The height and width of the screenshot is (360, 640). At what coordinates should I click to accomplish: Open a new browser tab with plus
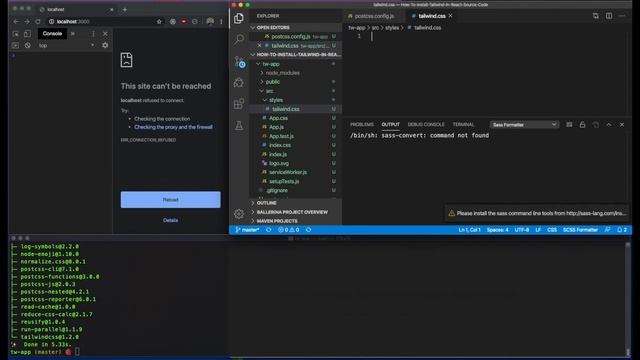(x=124, y=9)
